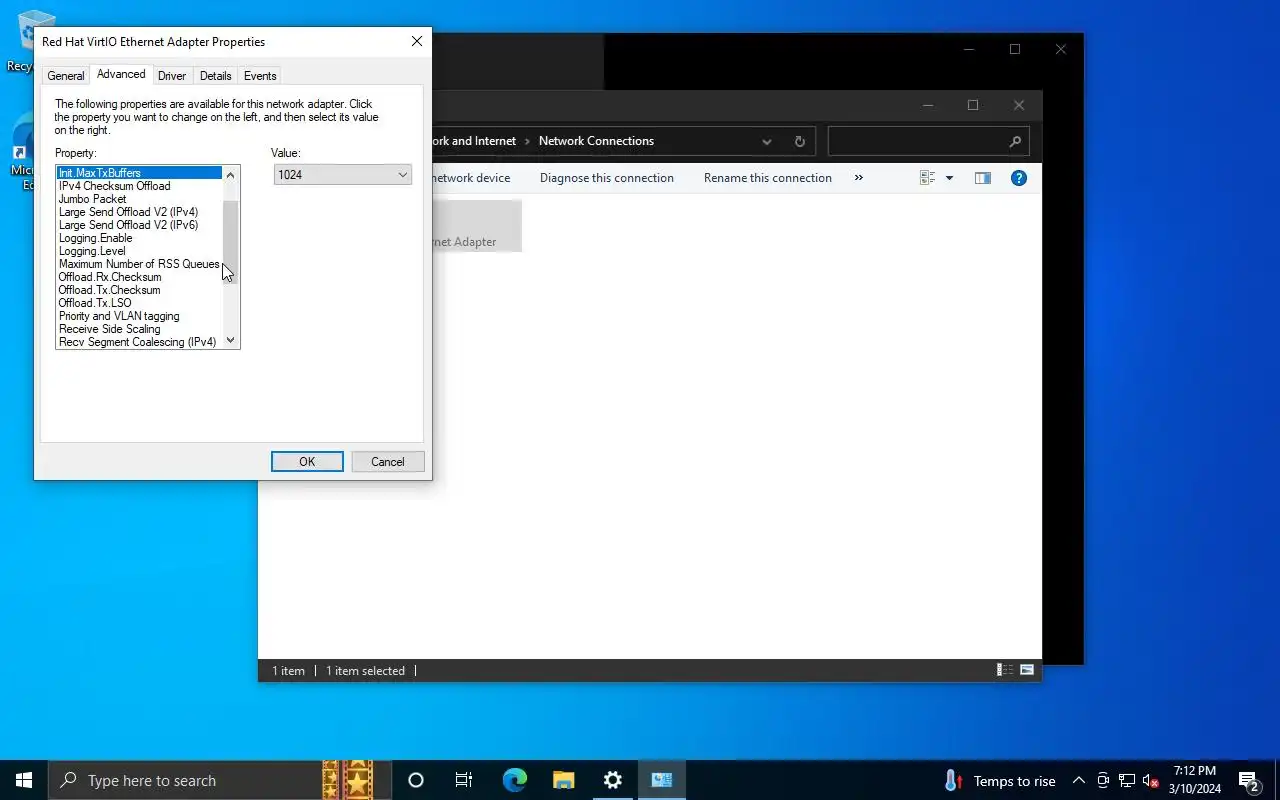Open the Network Connections help icon
The image size is (1280, 800).
tap(1019, 178)
